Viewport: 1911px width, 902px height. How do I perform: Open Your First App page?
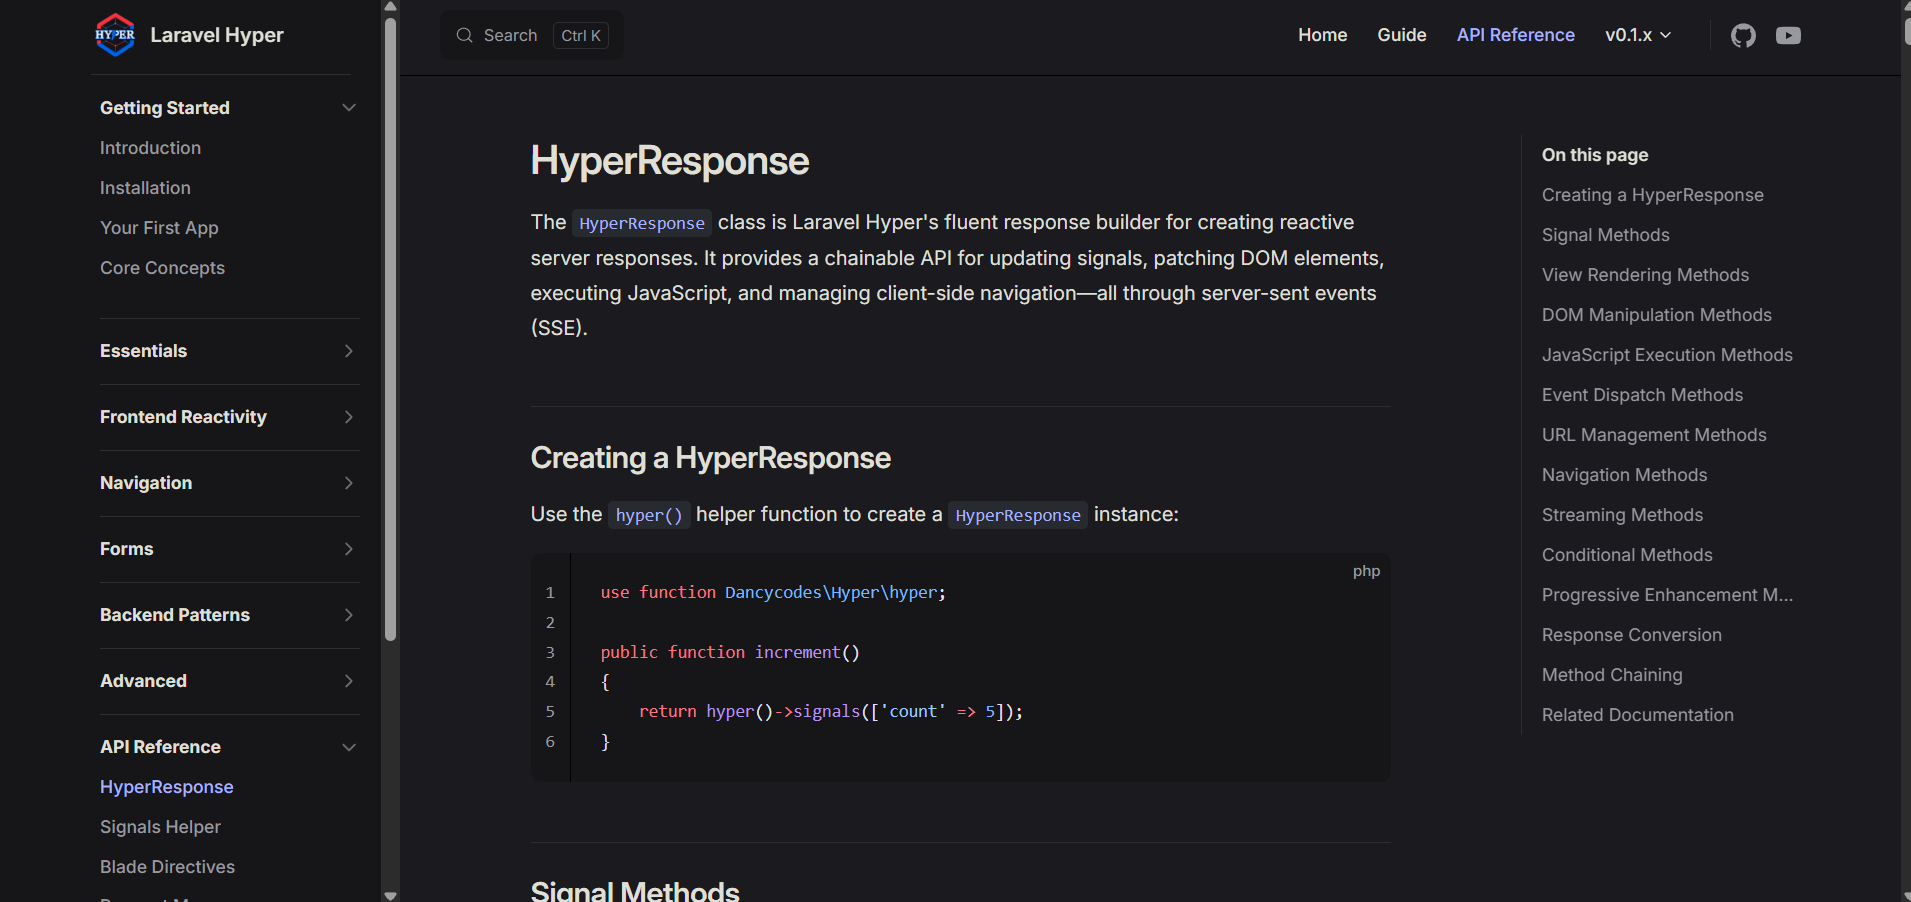pos(159,228)
